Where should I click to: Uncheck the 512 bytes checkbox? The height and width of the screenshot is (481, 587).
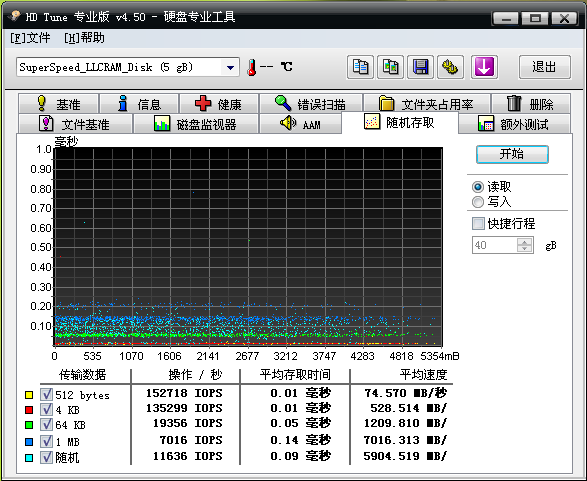(46, 395)
